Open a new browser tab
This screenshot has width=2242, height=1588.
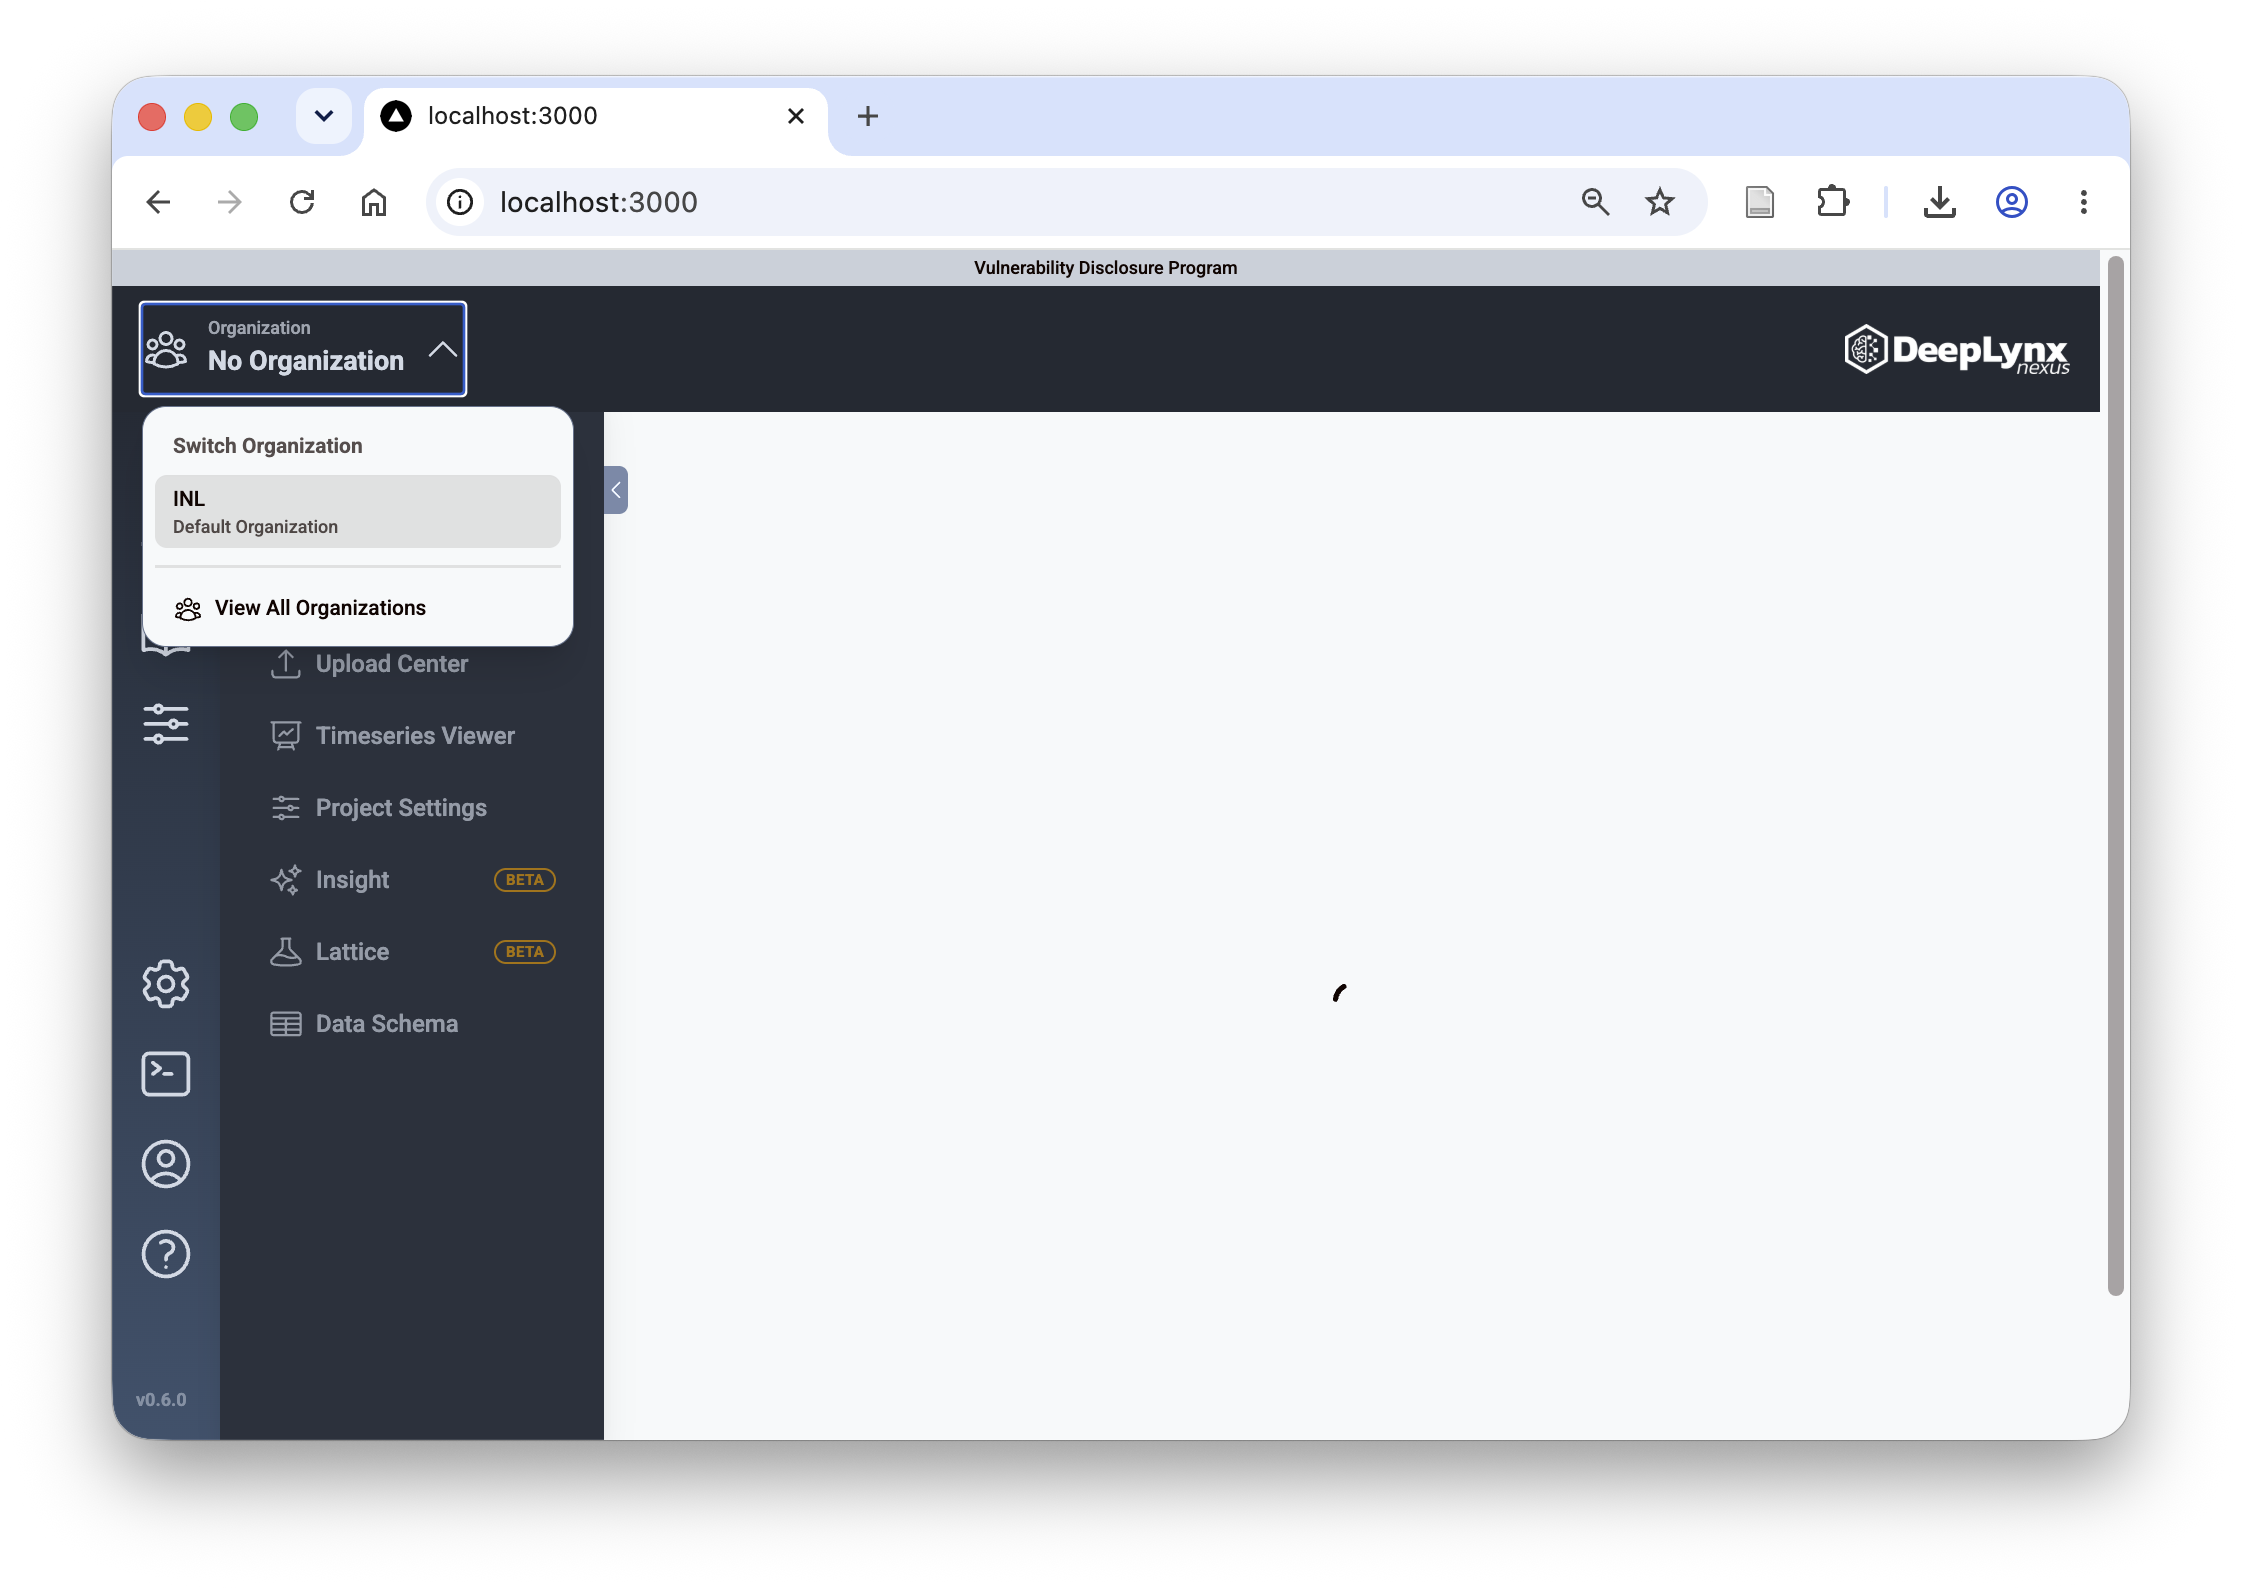[868, 116]
